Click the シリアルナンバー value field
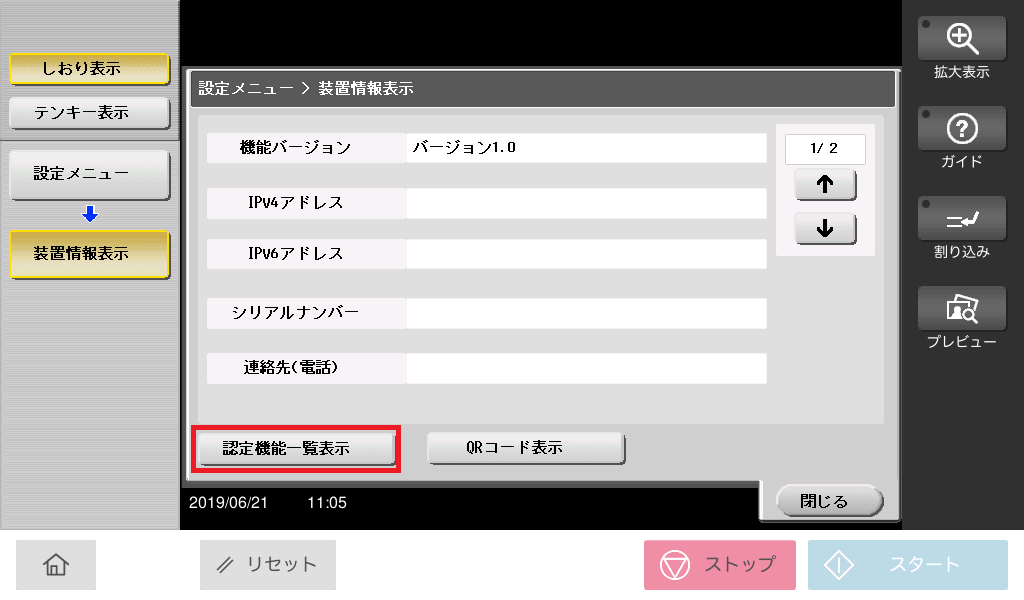This screenshot has width=1024, height=600. 586,313
